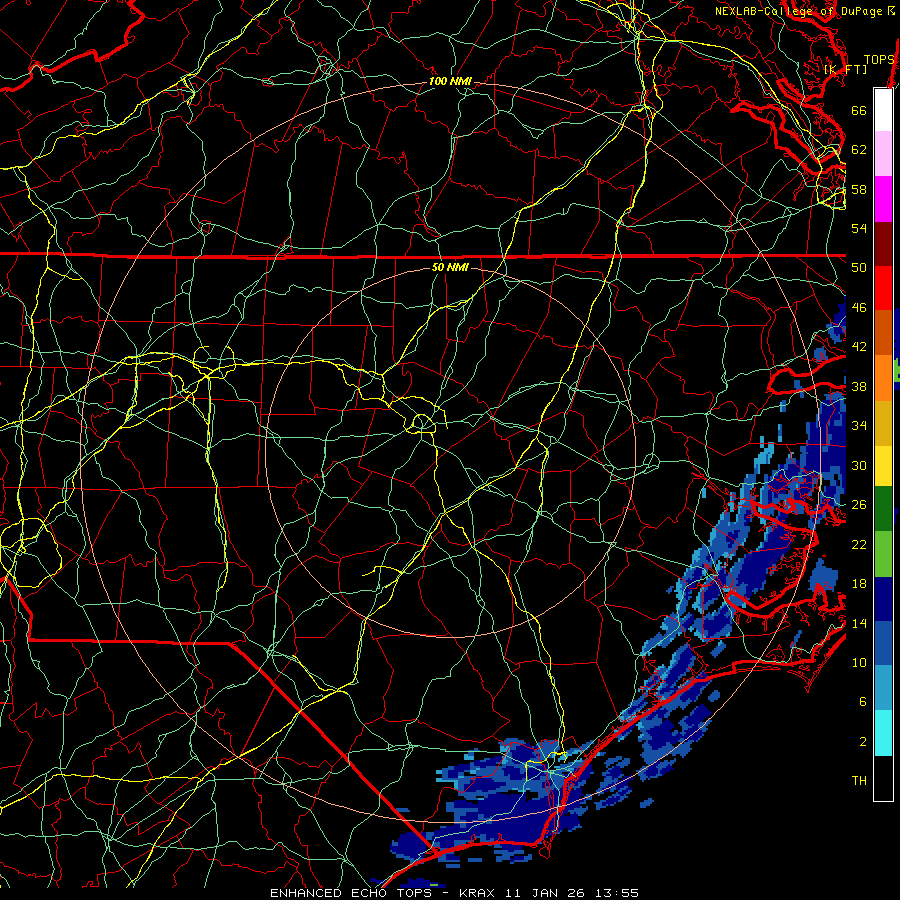Click the light orange legend swatch
900x900 pixels.
coord(883,378)
